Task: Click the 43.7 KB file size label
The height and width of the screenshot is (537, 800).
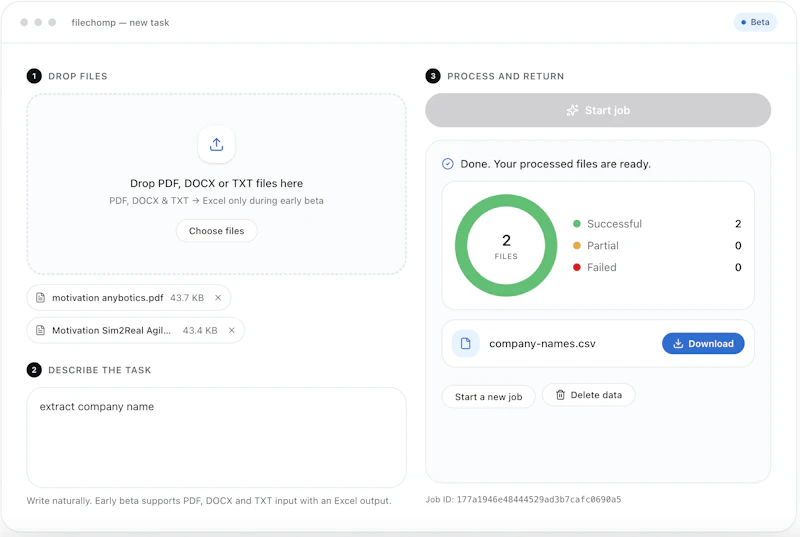Action: coord(187,298)
